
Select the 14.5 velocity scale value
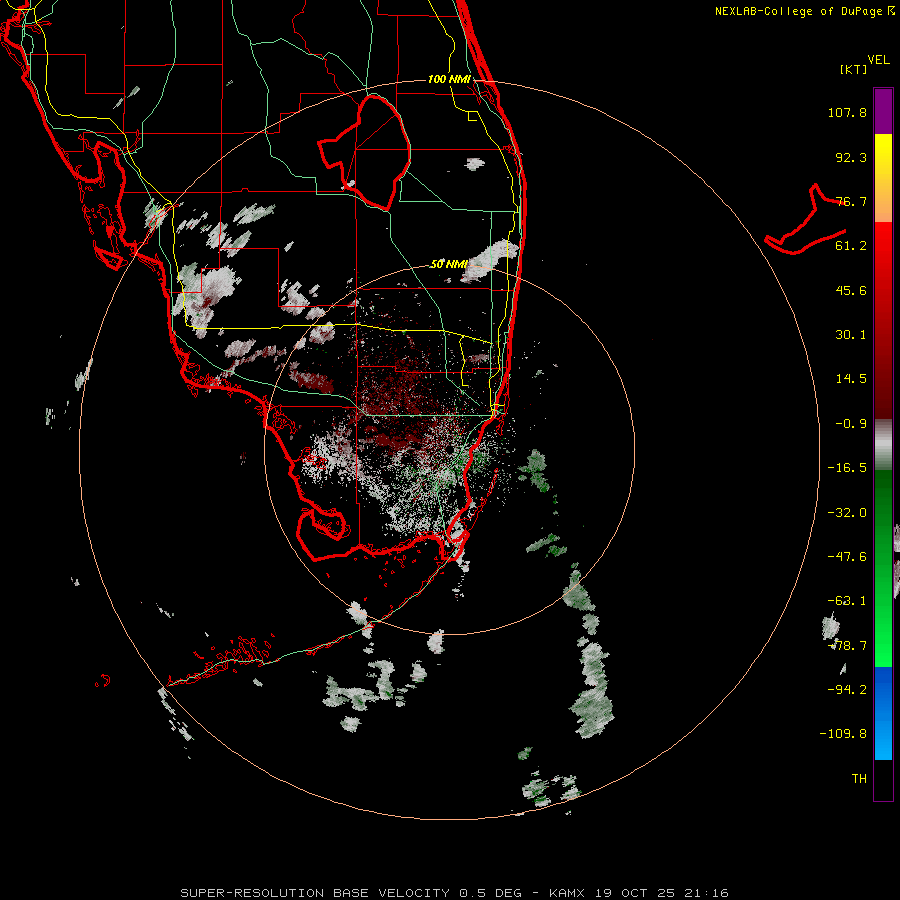(851, 379)
